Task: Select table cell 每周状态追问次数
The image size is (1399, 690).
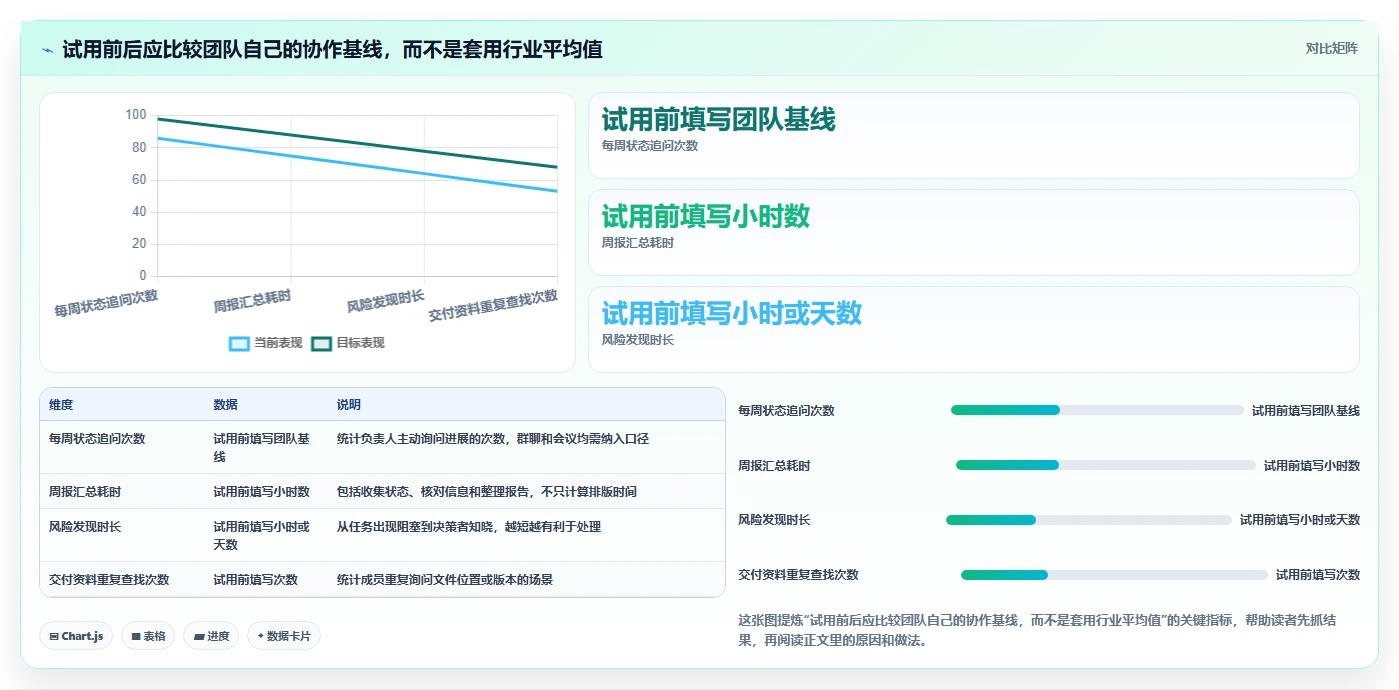Action: click(97, 438)
